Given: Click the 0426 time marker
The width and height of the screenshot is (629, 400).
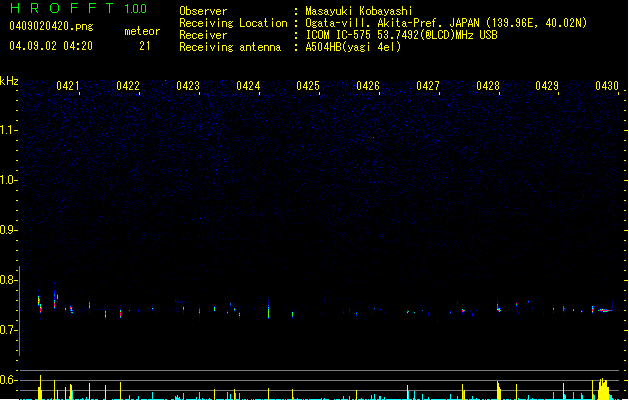Looking at the screenshot, I should [368, 86].
